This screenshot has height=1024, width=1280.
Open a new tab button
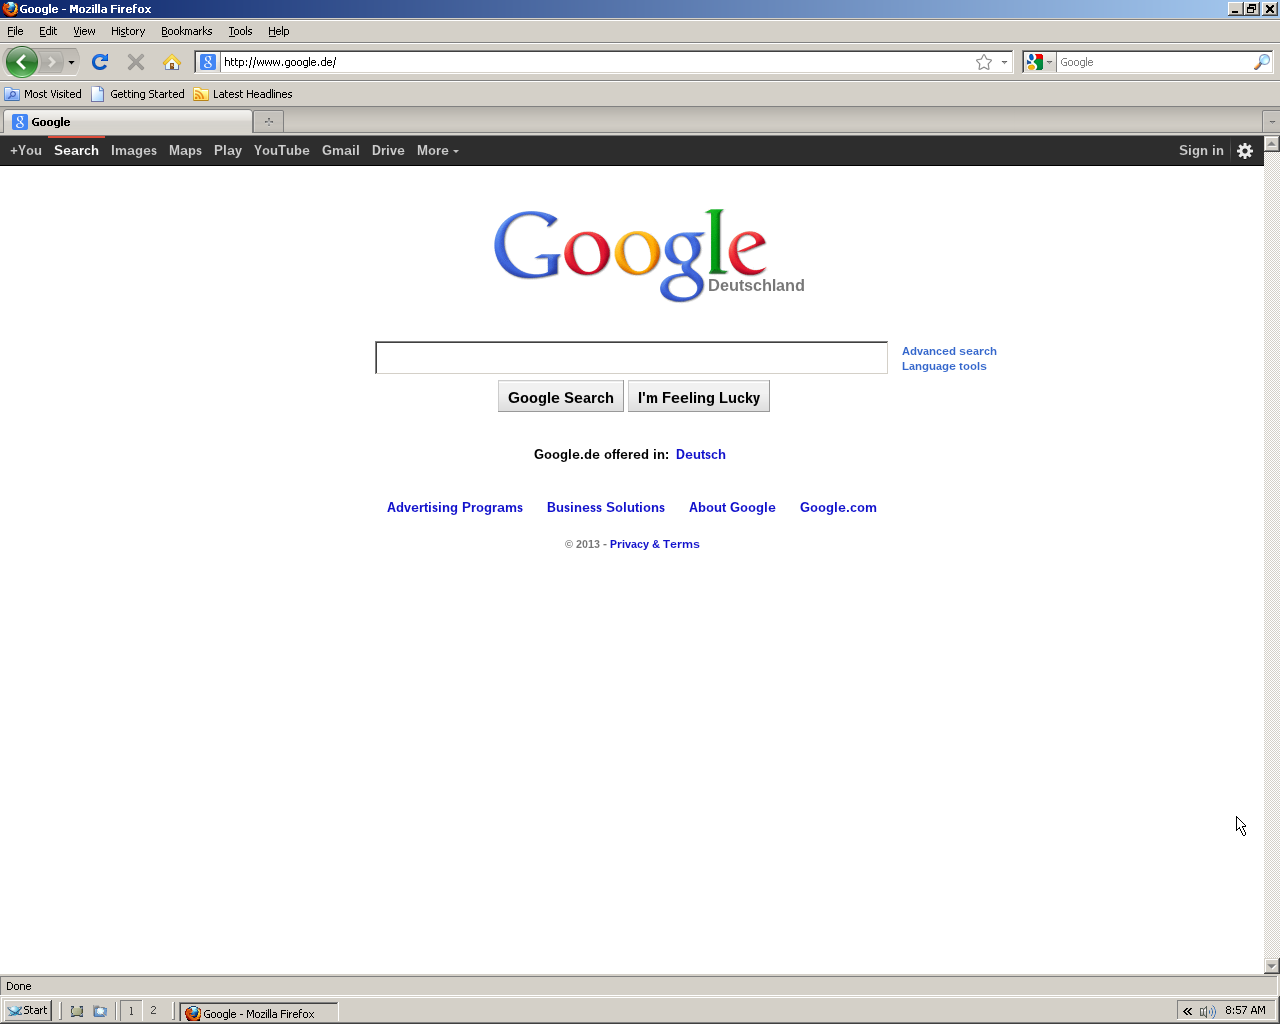(x=268, y=122)
